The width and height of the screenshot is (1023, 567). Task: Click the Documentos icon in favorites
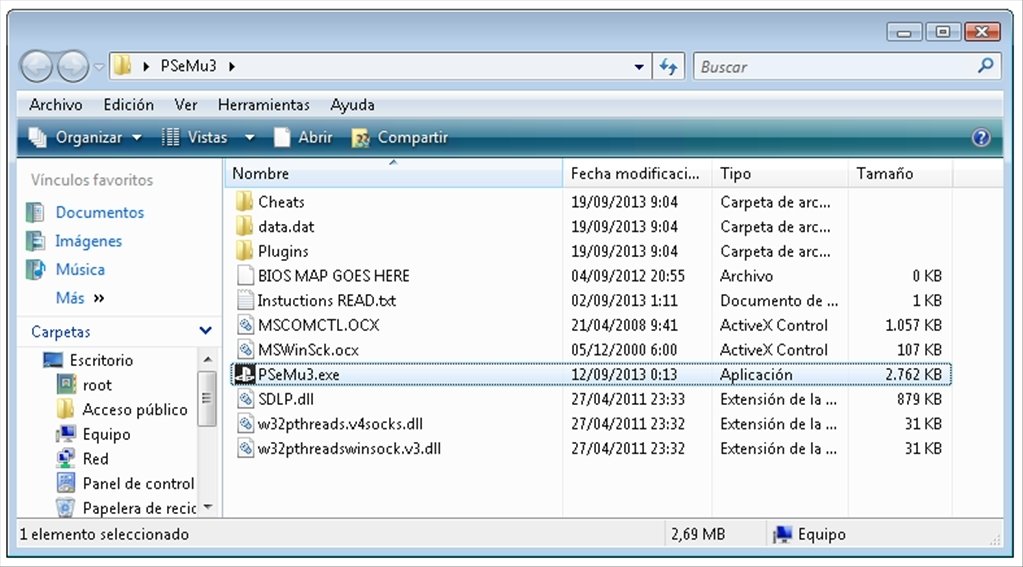[35, 212]
